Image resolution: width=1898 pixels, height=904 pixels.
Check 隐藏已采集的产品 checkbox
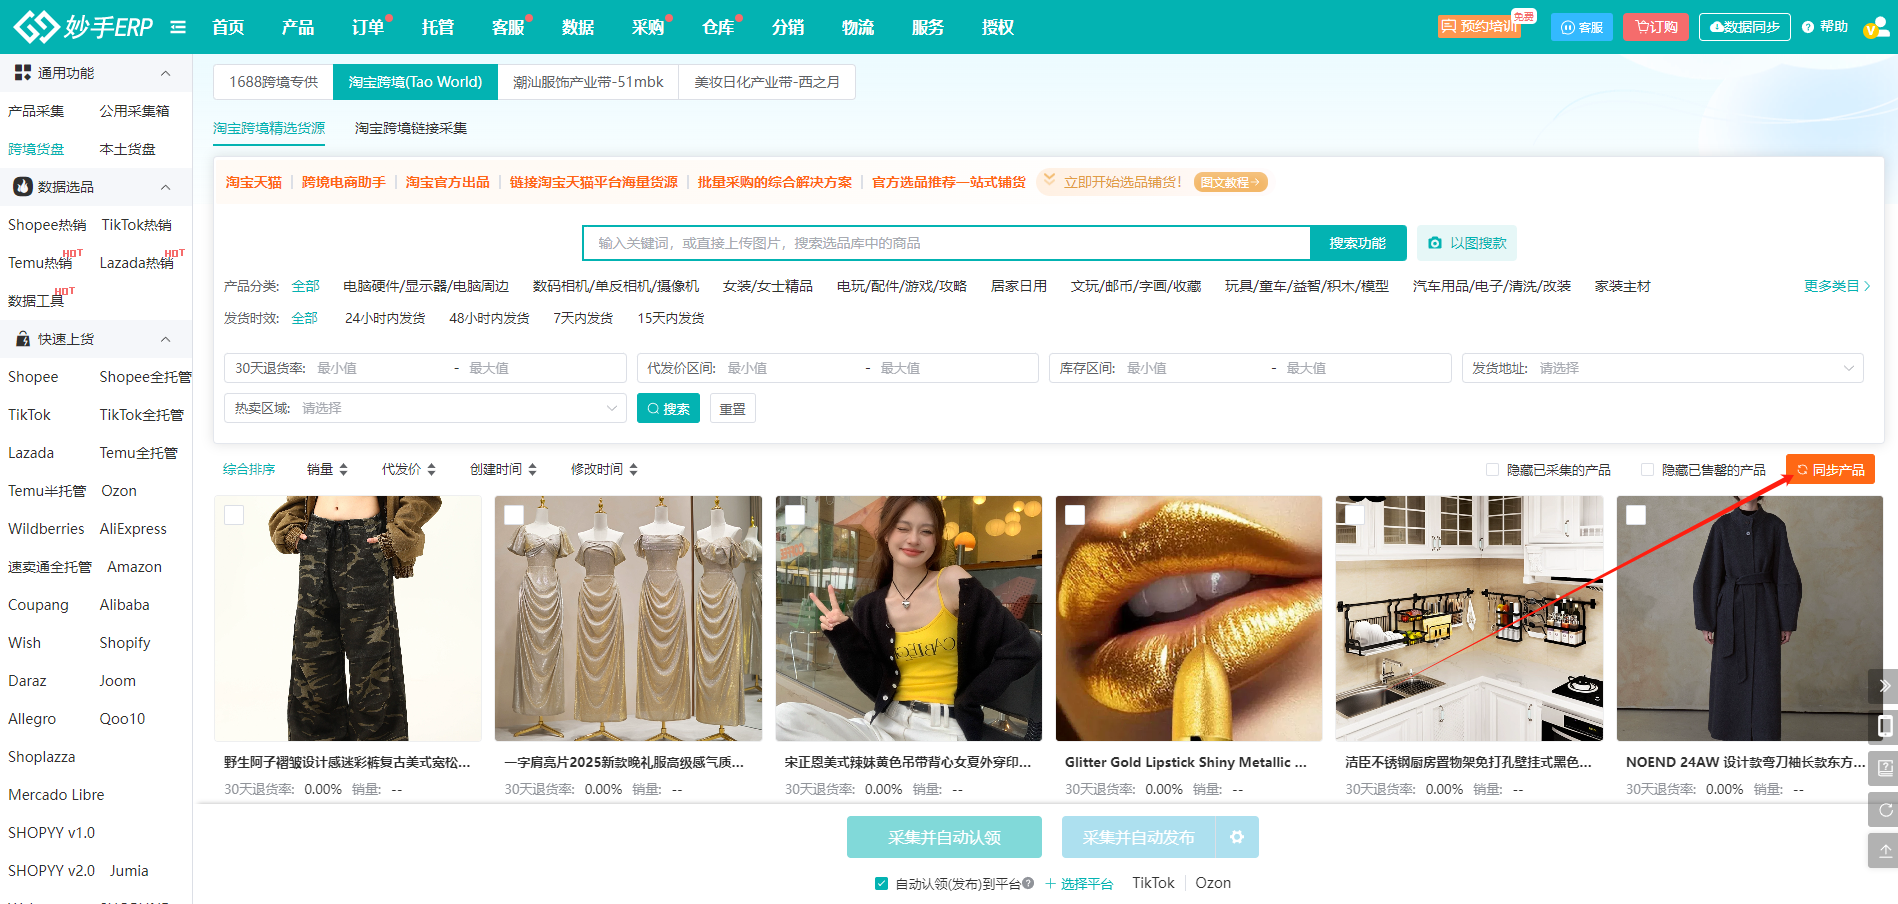[1492, 469]
